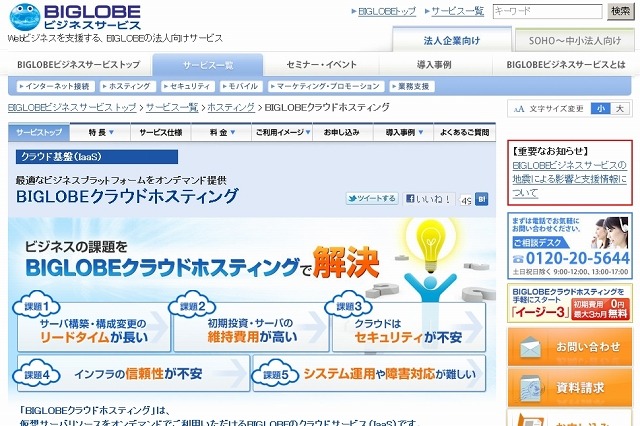The width and height of the screenshot is (640, 426).
Task: Click the BIGLOBE globe mascot logo
Action: [x=24, y=17]
